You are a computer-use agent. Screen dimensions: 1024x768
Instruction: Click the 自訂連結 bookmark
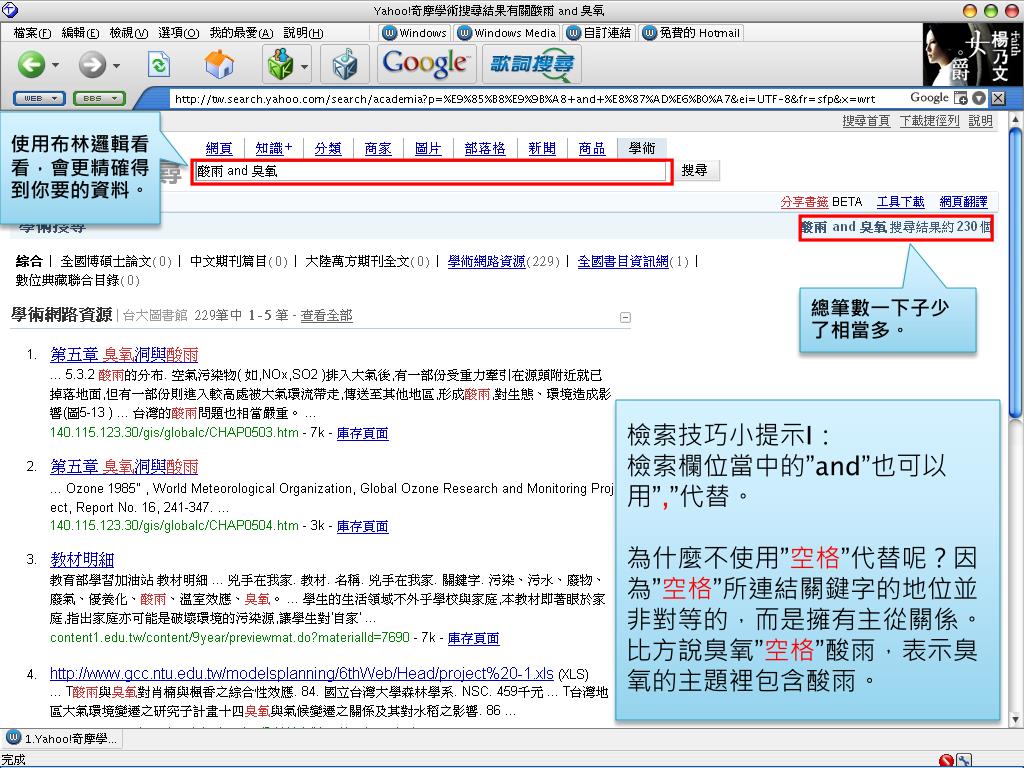[599, 33]
